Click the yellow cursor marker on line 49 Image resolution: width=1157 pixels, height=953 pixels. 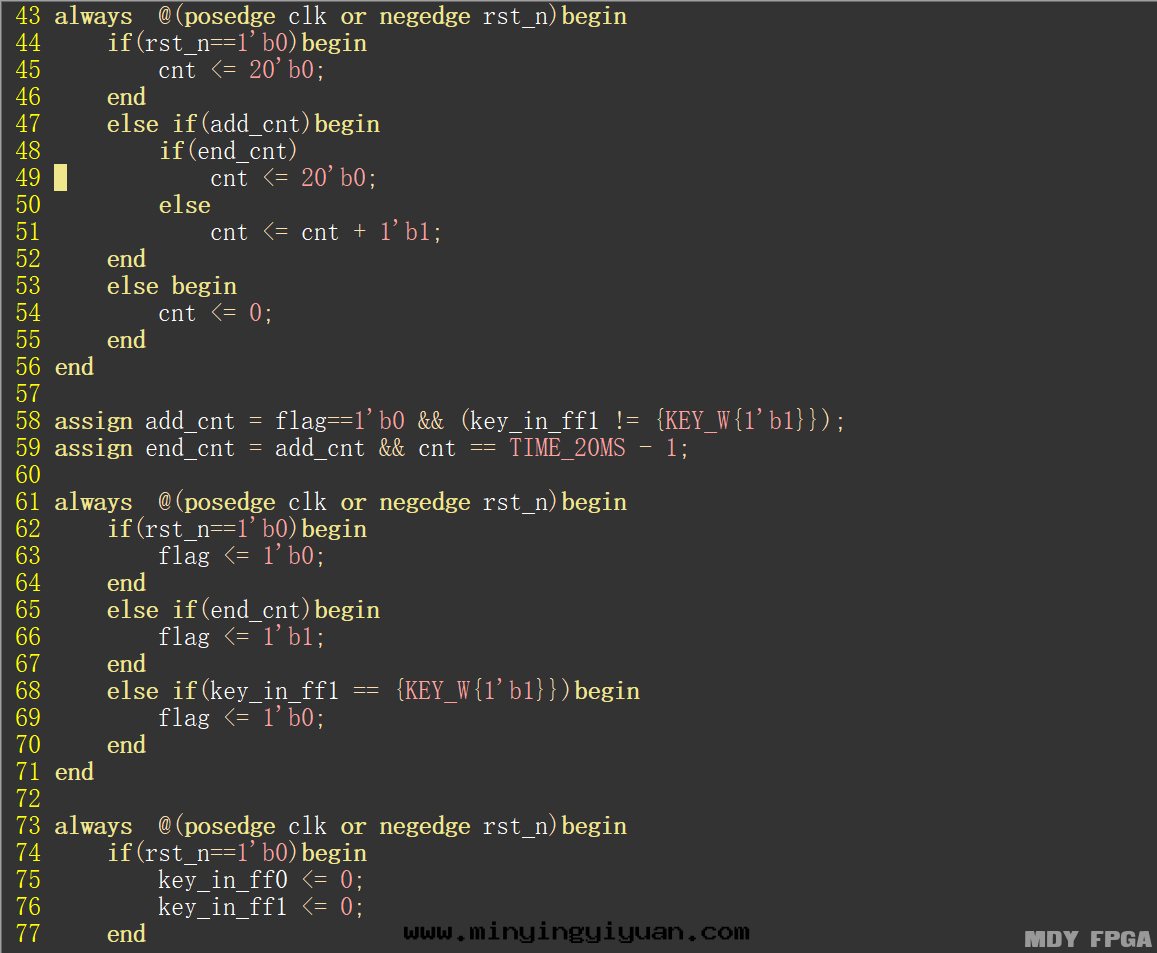(x=61, y=178)
